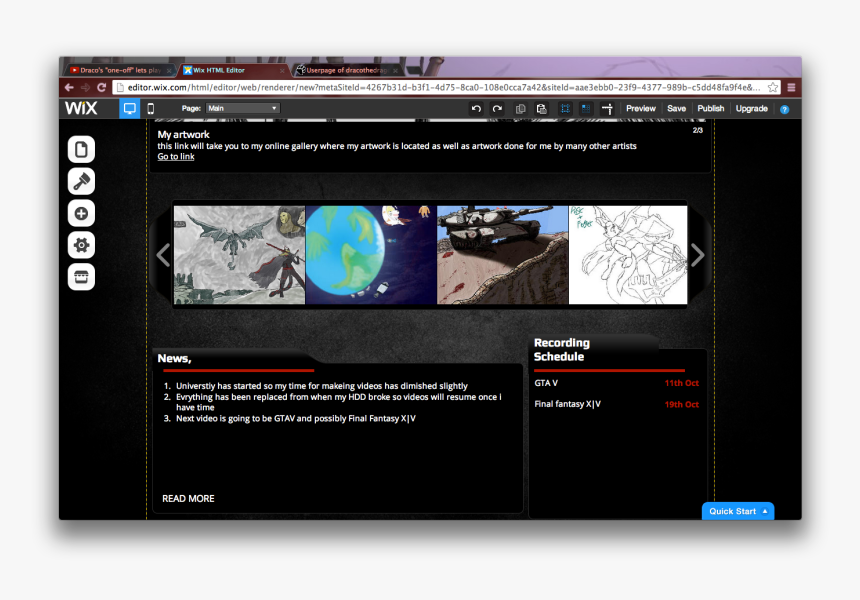The height and width of the screenshot is (600, 860).
Task: Open the Chrome menu hamburger icon
Action: click(791, 87)
